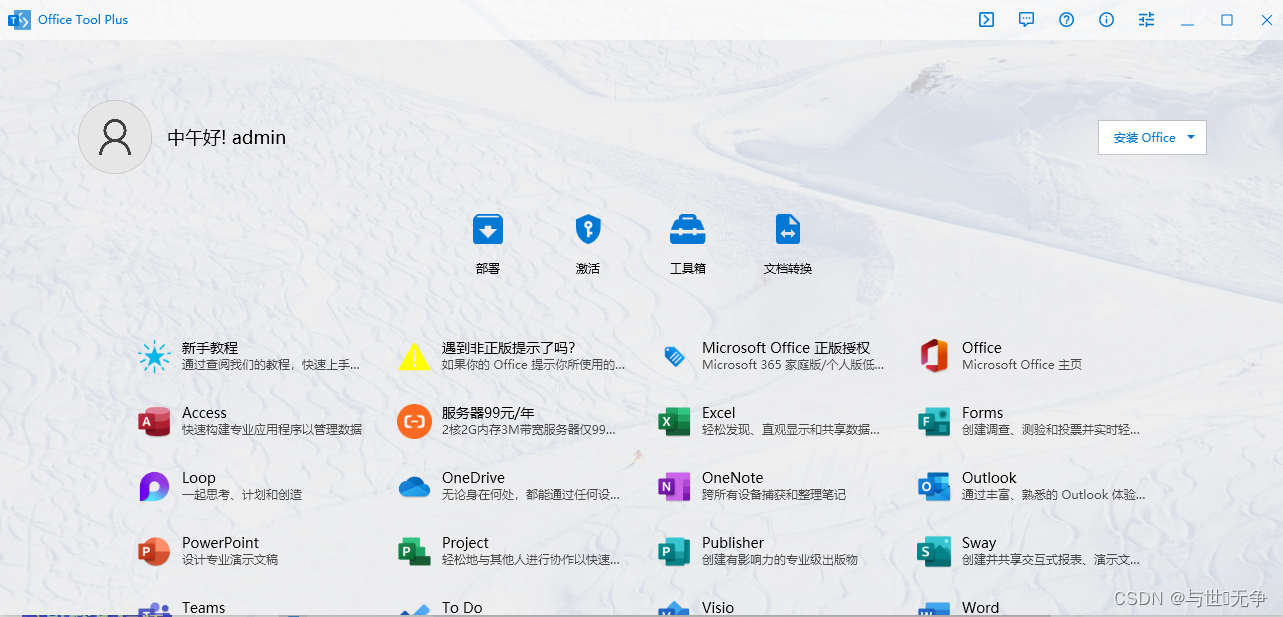Click the Outlook icon
The width and height of the screenshot is (1283, 617).
934,486
